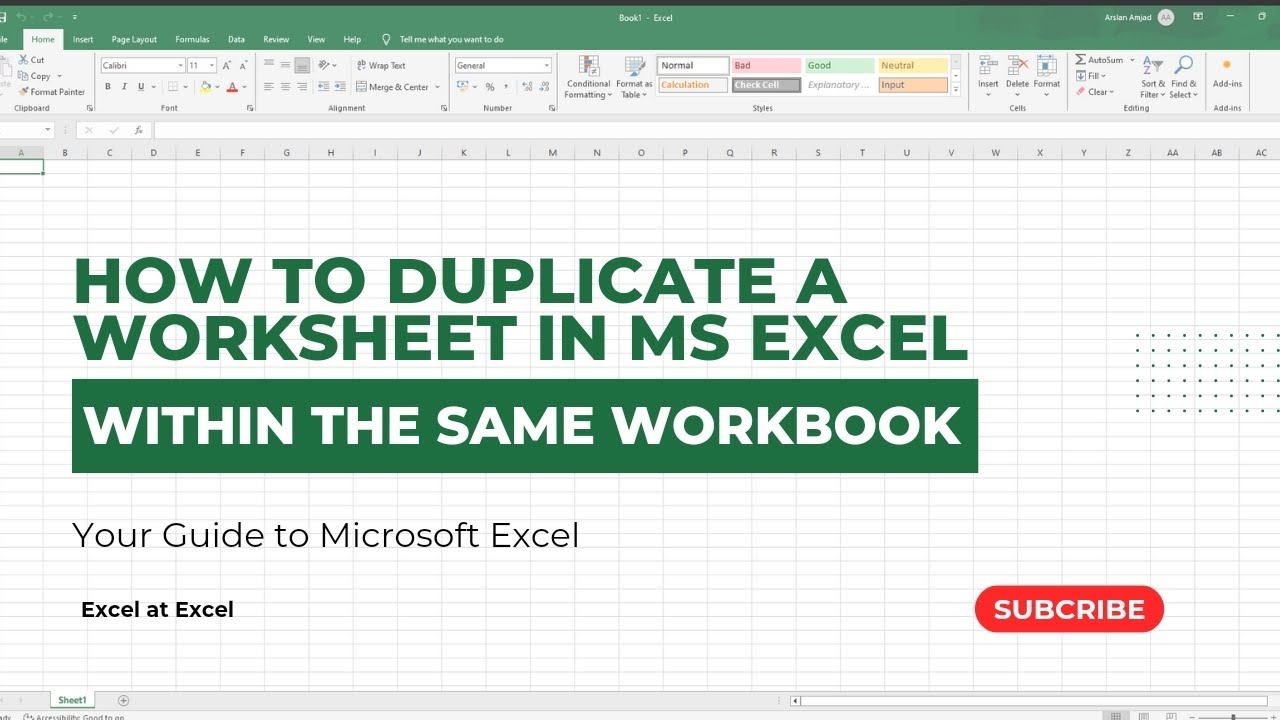Decrease the indent
The width and height of the screenshot is (1280, 720).
click(x=324, y=87)
